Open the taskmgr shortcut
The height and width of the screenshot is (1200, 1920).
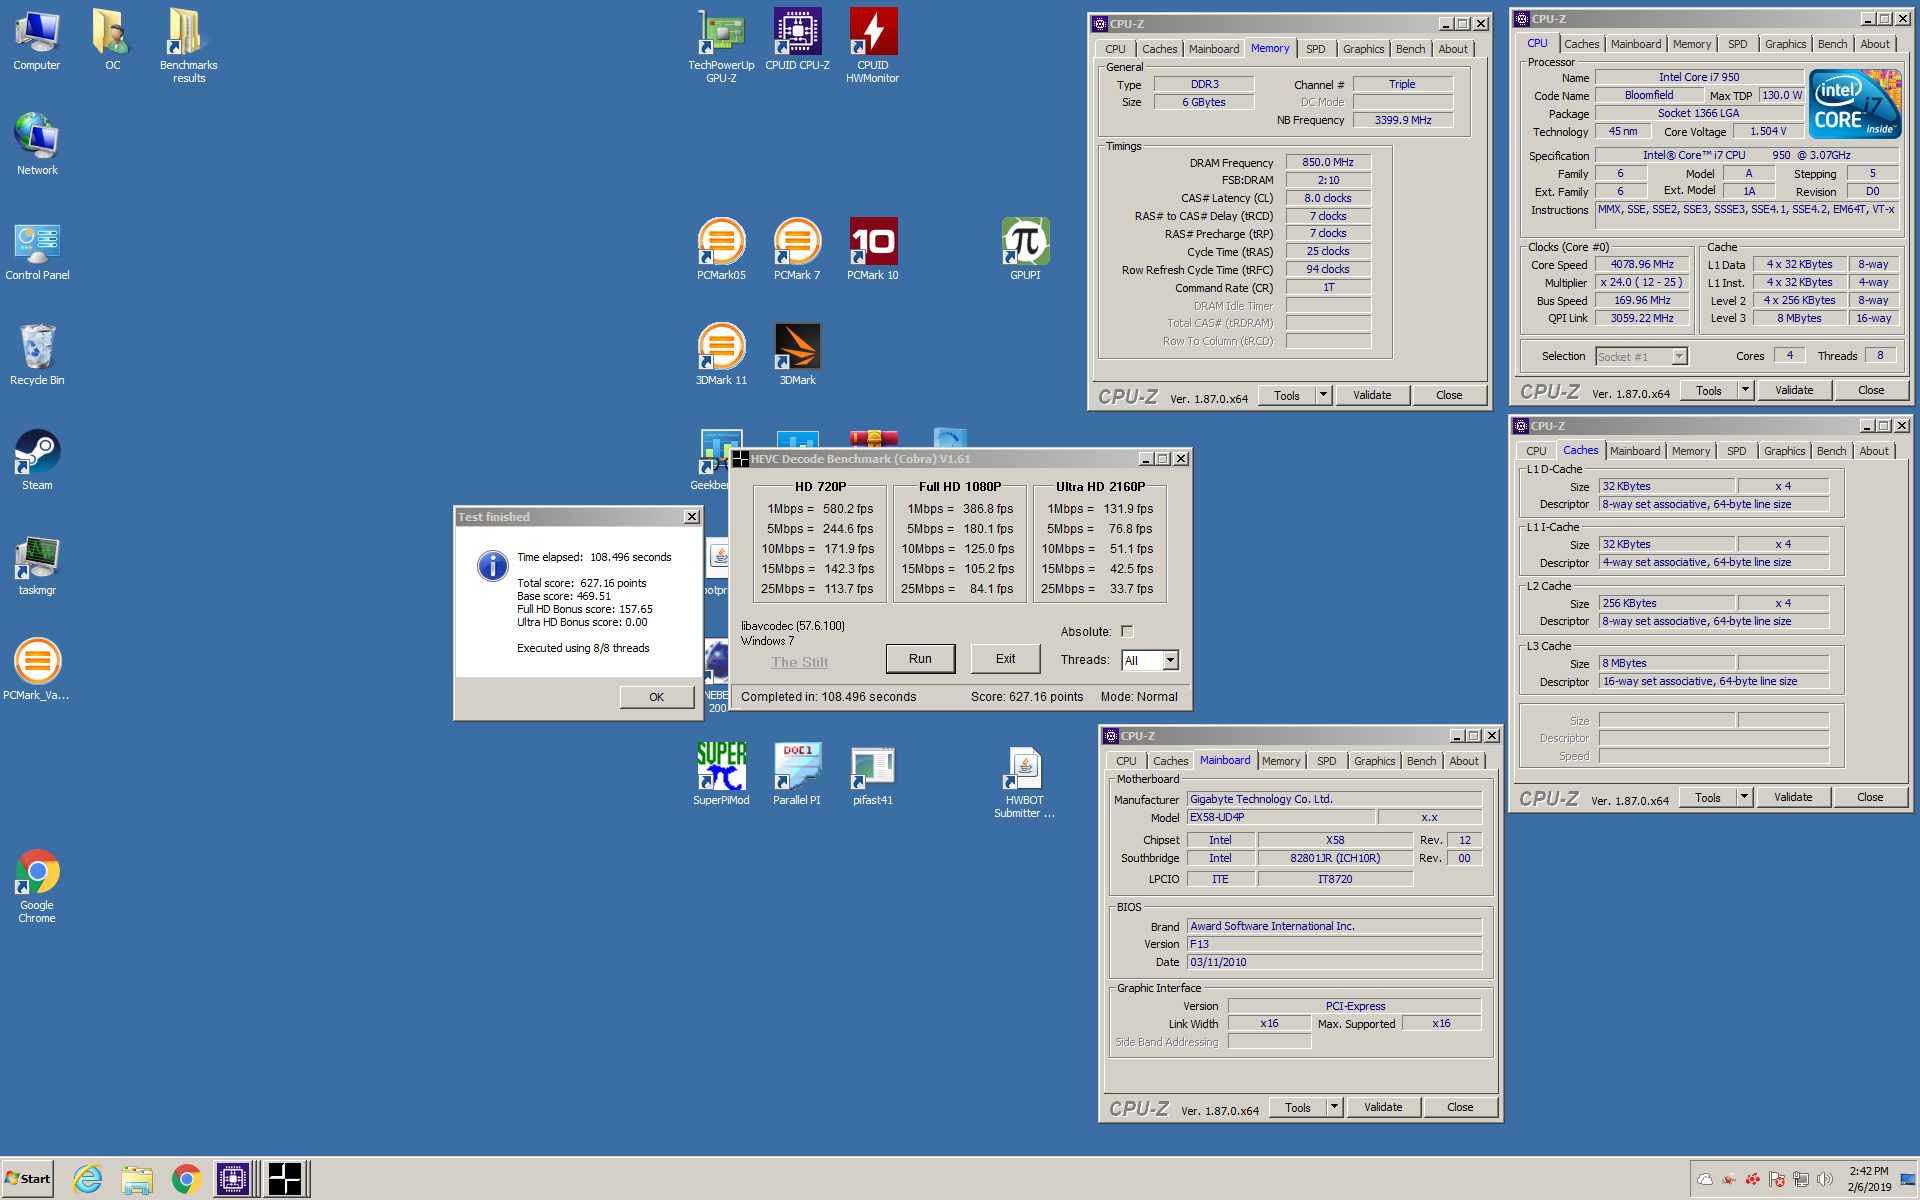(37, 565)
